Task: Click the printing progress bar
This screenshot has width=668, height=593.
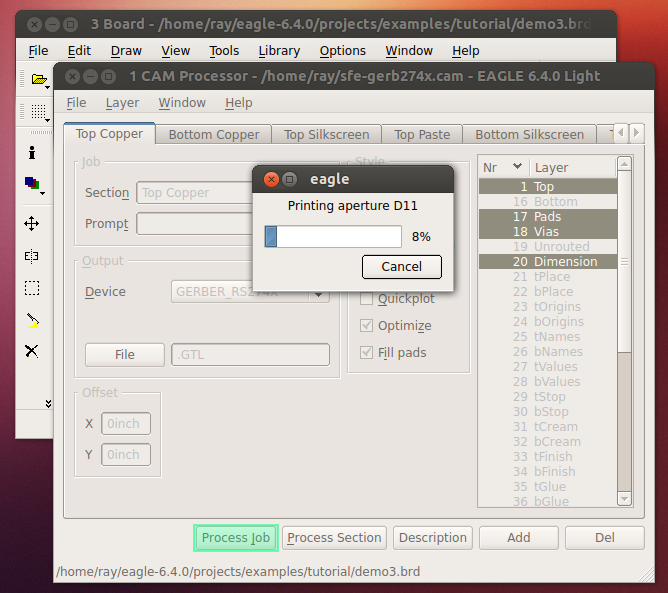Action: (333, 236)
